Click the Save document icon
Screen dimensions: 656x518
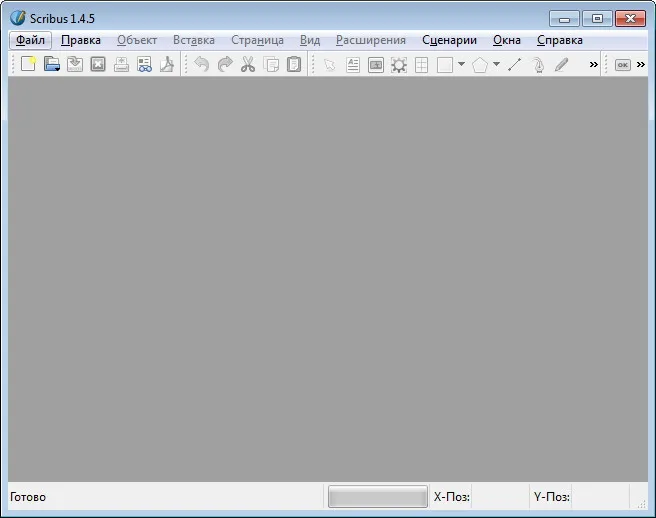click(x=75, y=64)
